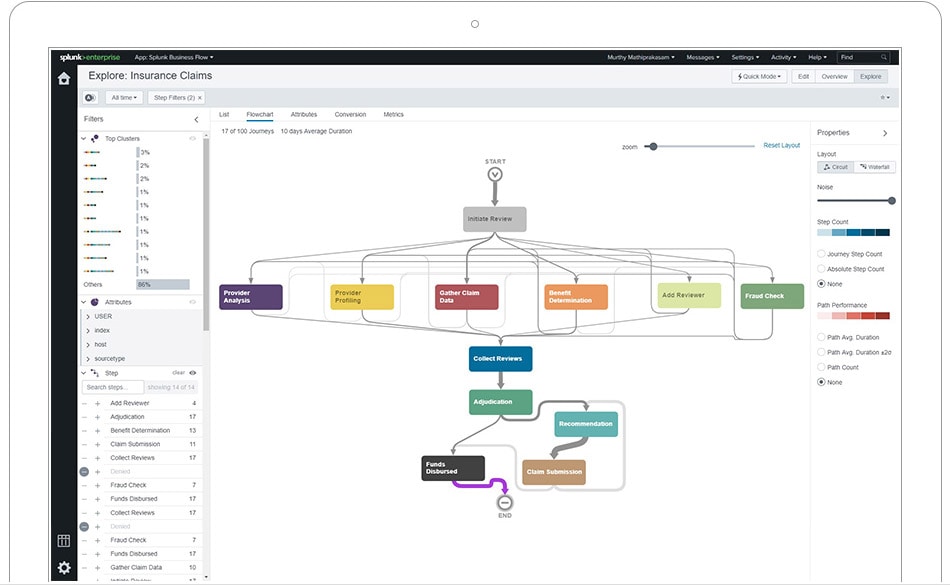
Task: Select the Absolute Step Count radio button
Action: click(x=822, y=268)
